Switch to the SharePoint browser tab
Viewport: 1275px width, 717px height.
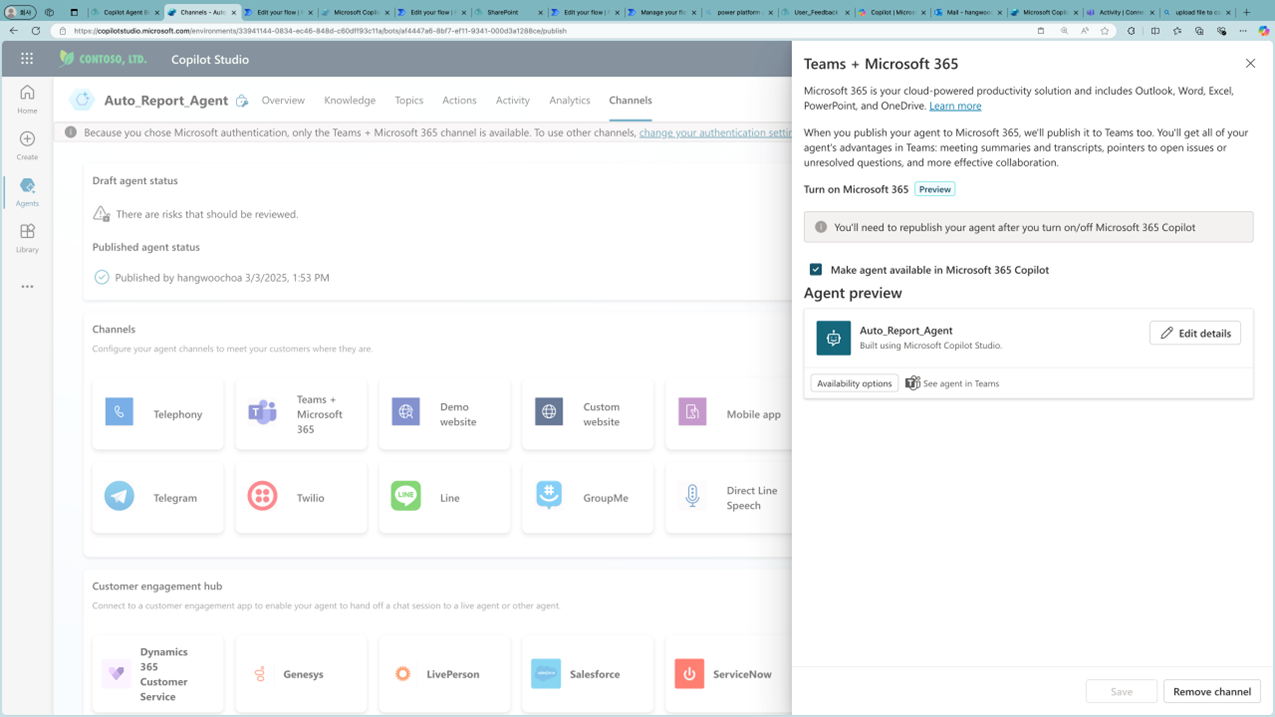point(509,12)
